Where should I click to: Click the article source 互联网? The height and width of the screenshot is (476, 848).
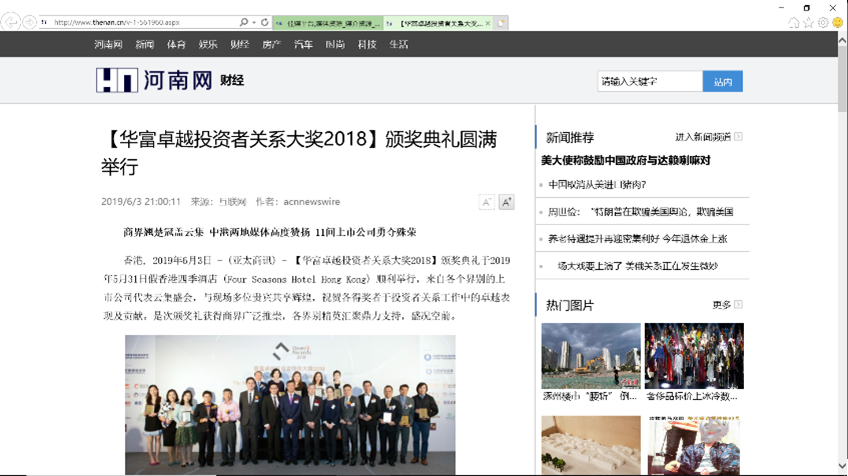pos(233,202)
